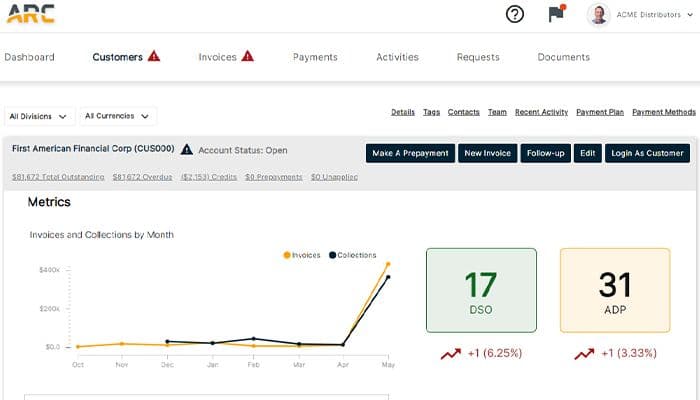The image size is (700, 400).
Task: Jump to the Team section link
Action: click(497, 112)
